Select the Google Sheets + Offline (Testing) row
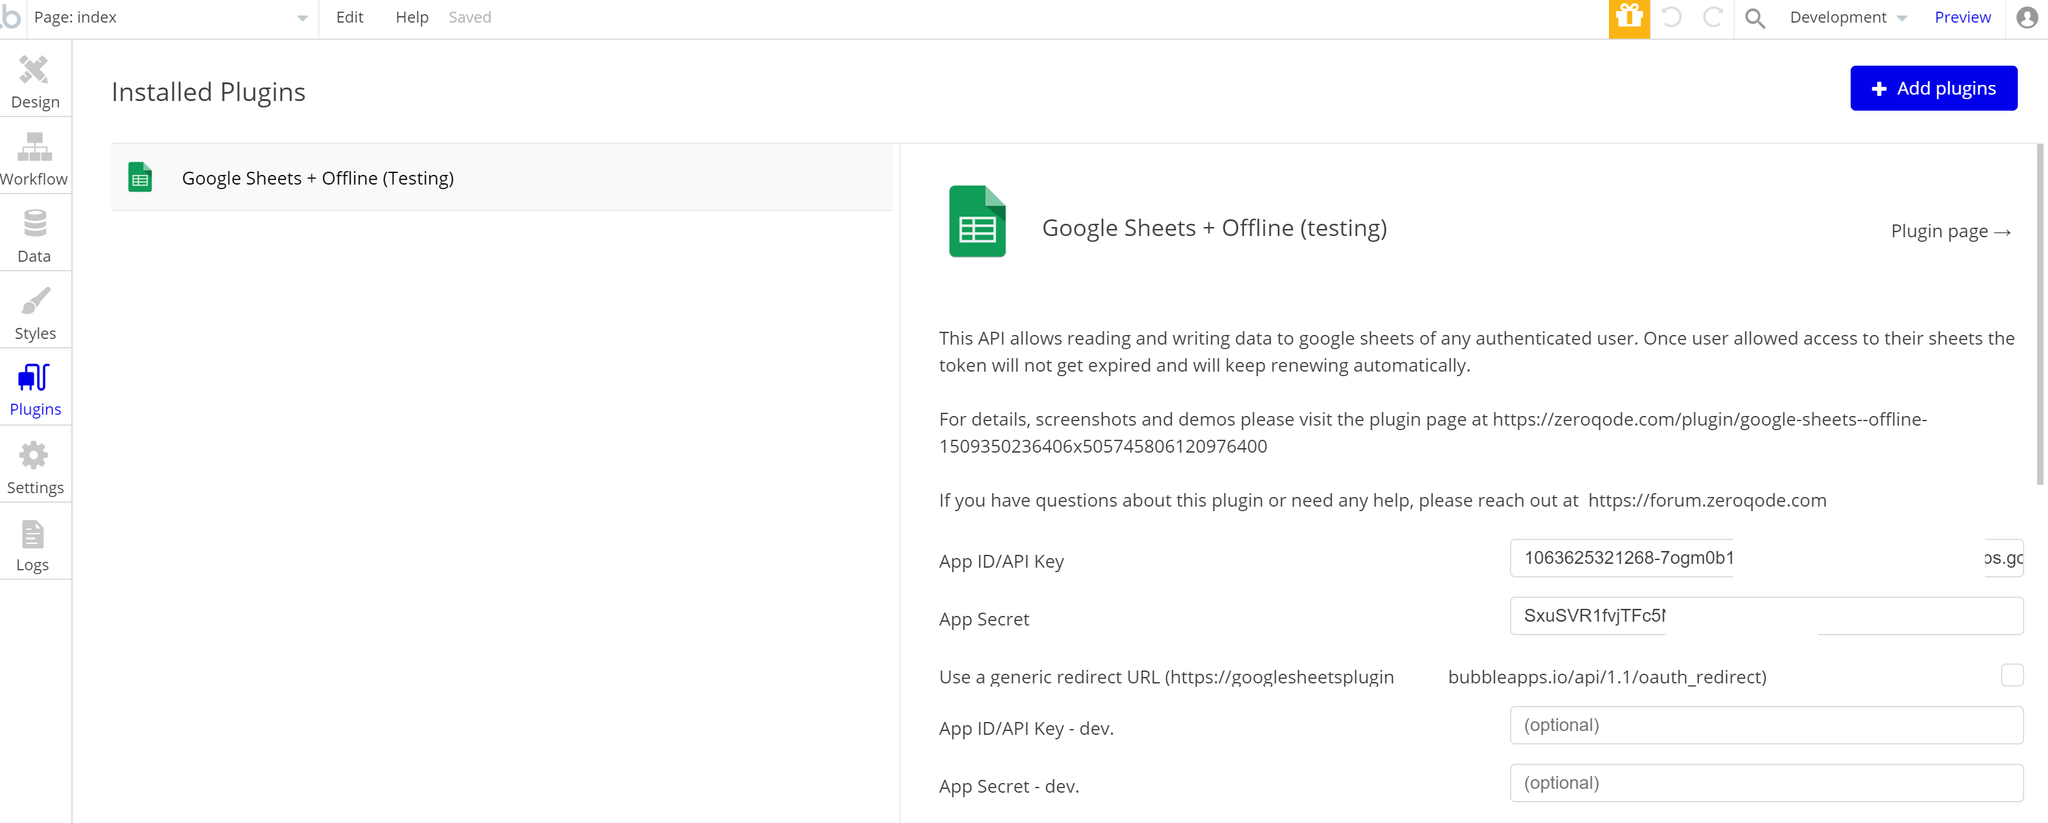The width and height of the screenshot is (2048, 823). [502, 177]
